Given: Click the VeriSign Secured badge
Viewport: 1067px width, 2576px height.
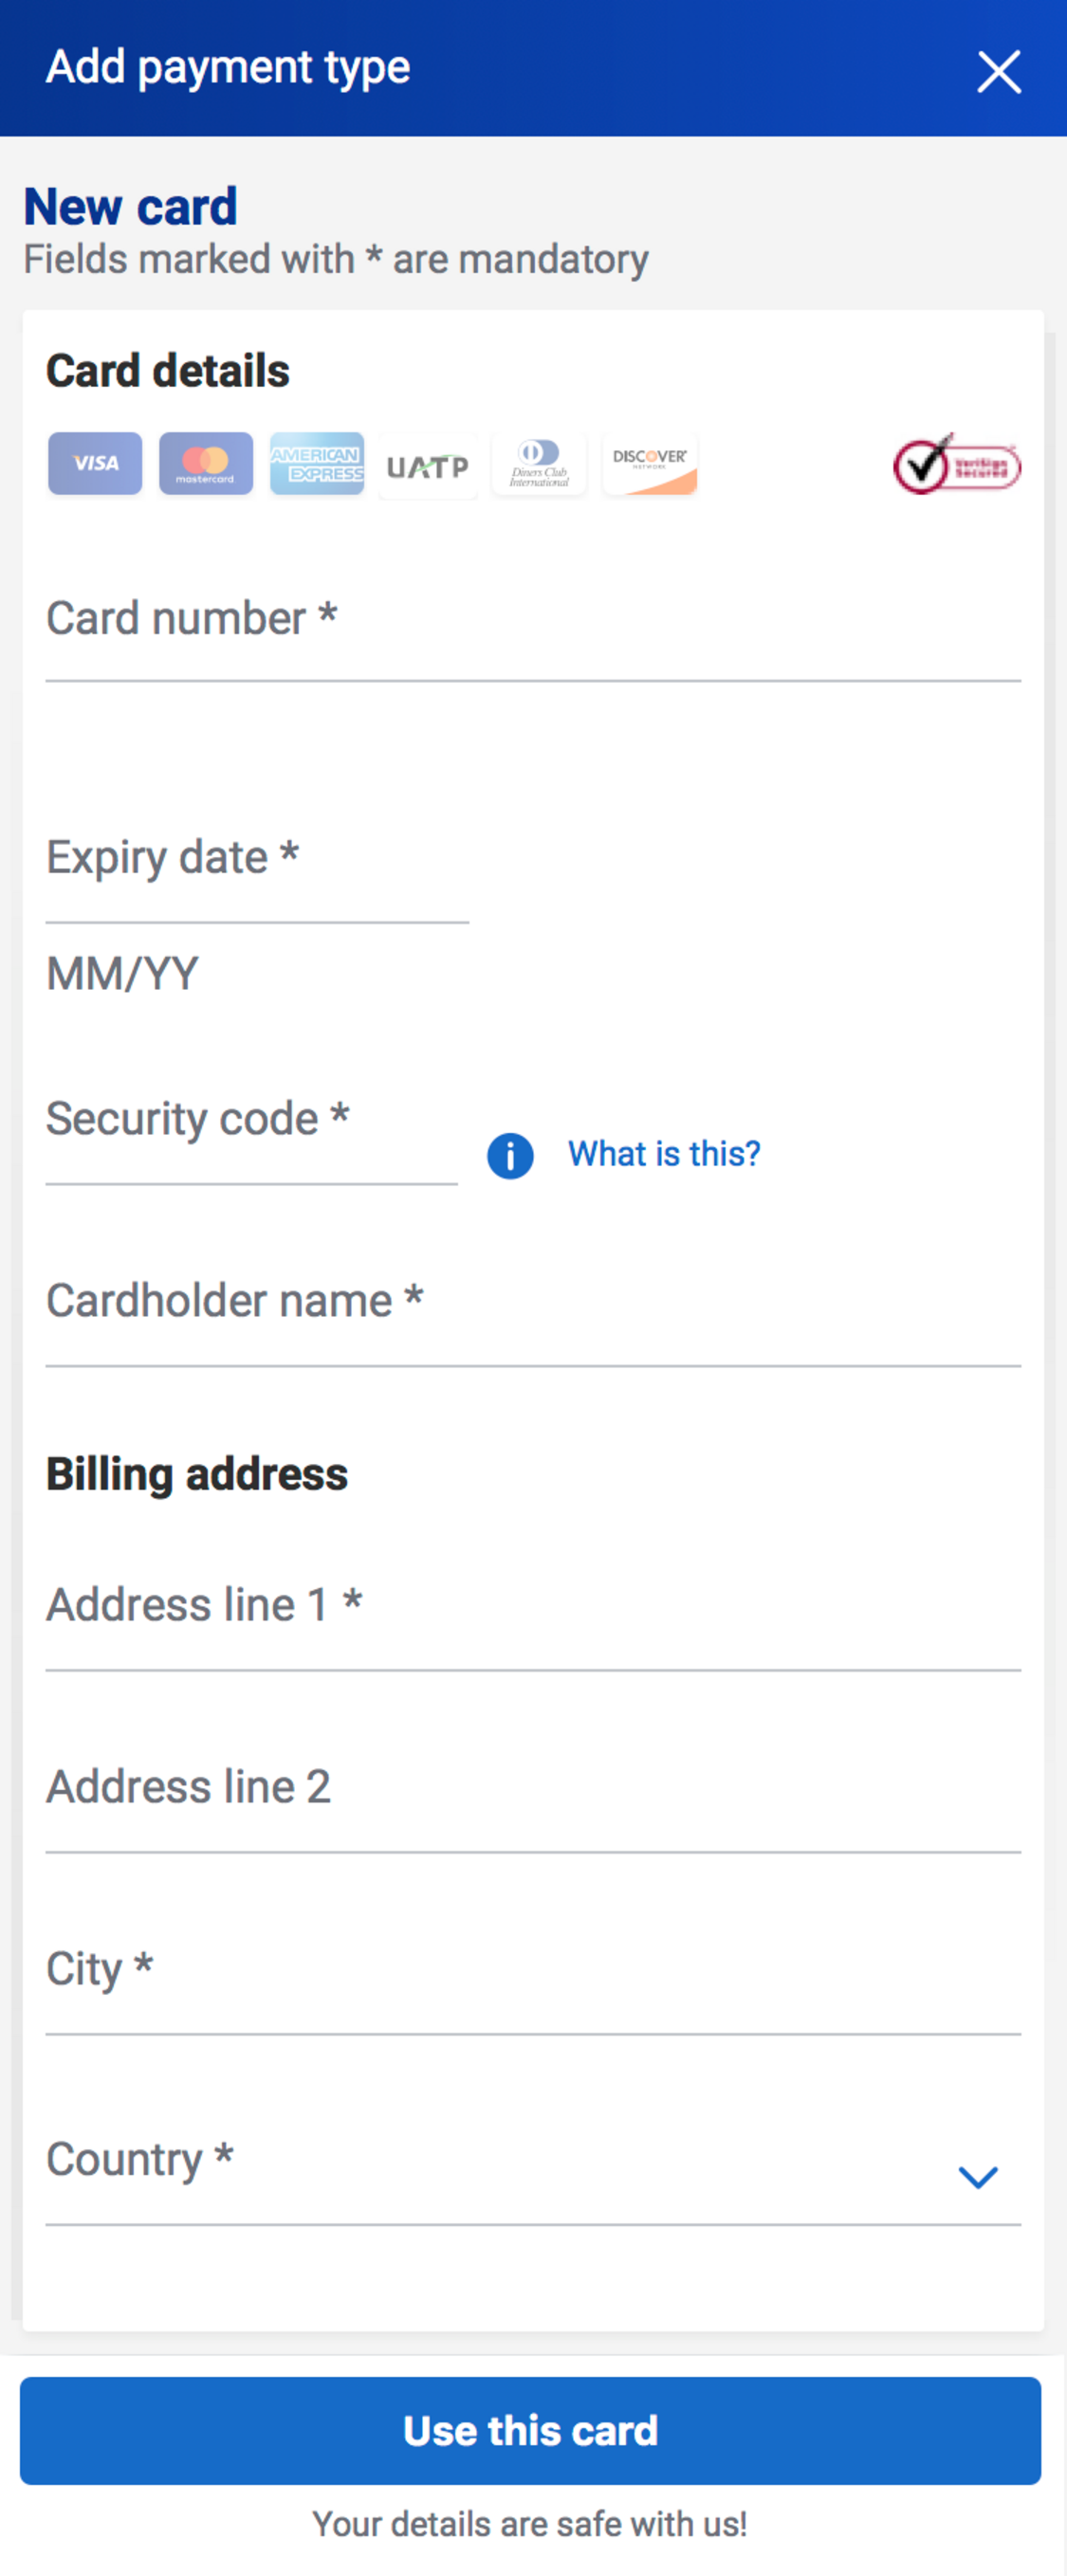Looking at the screenshot, I should [x=955, y=463].
